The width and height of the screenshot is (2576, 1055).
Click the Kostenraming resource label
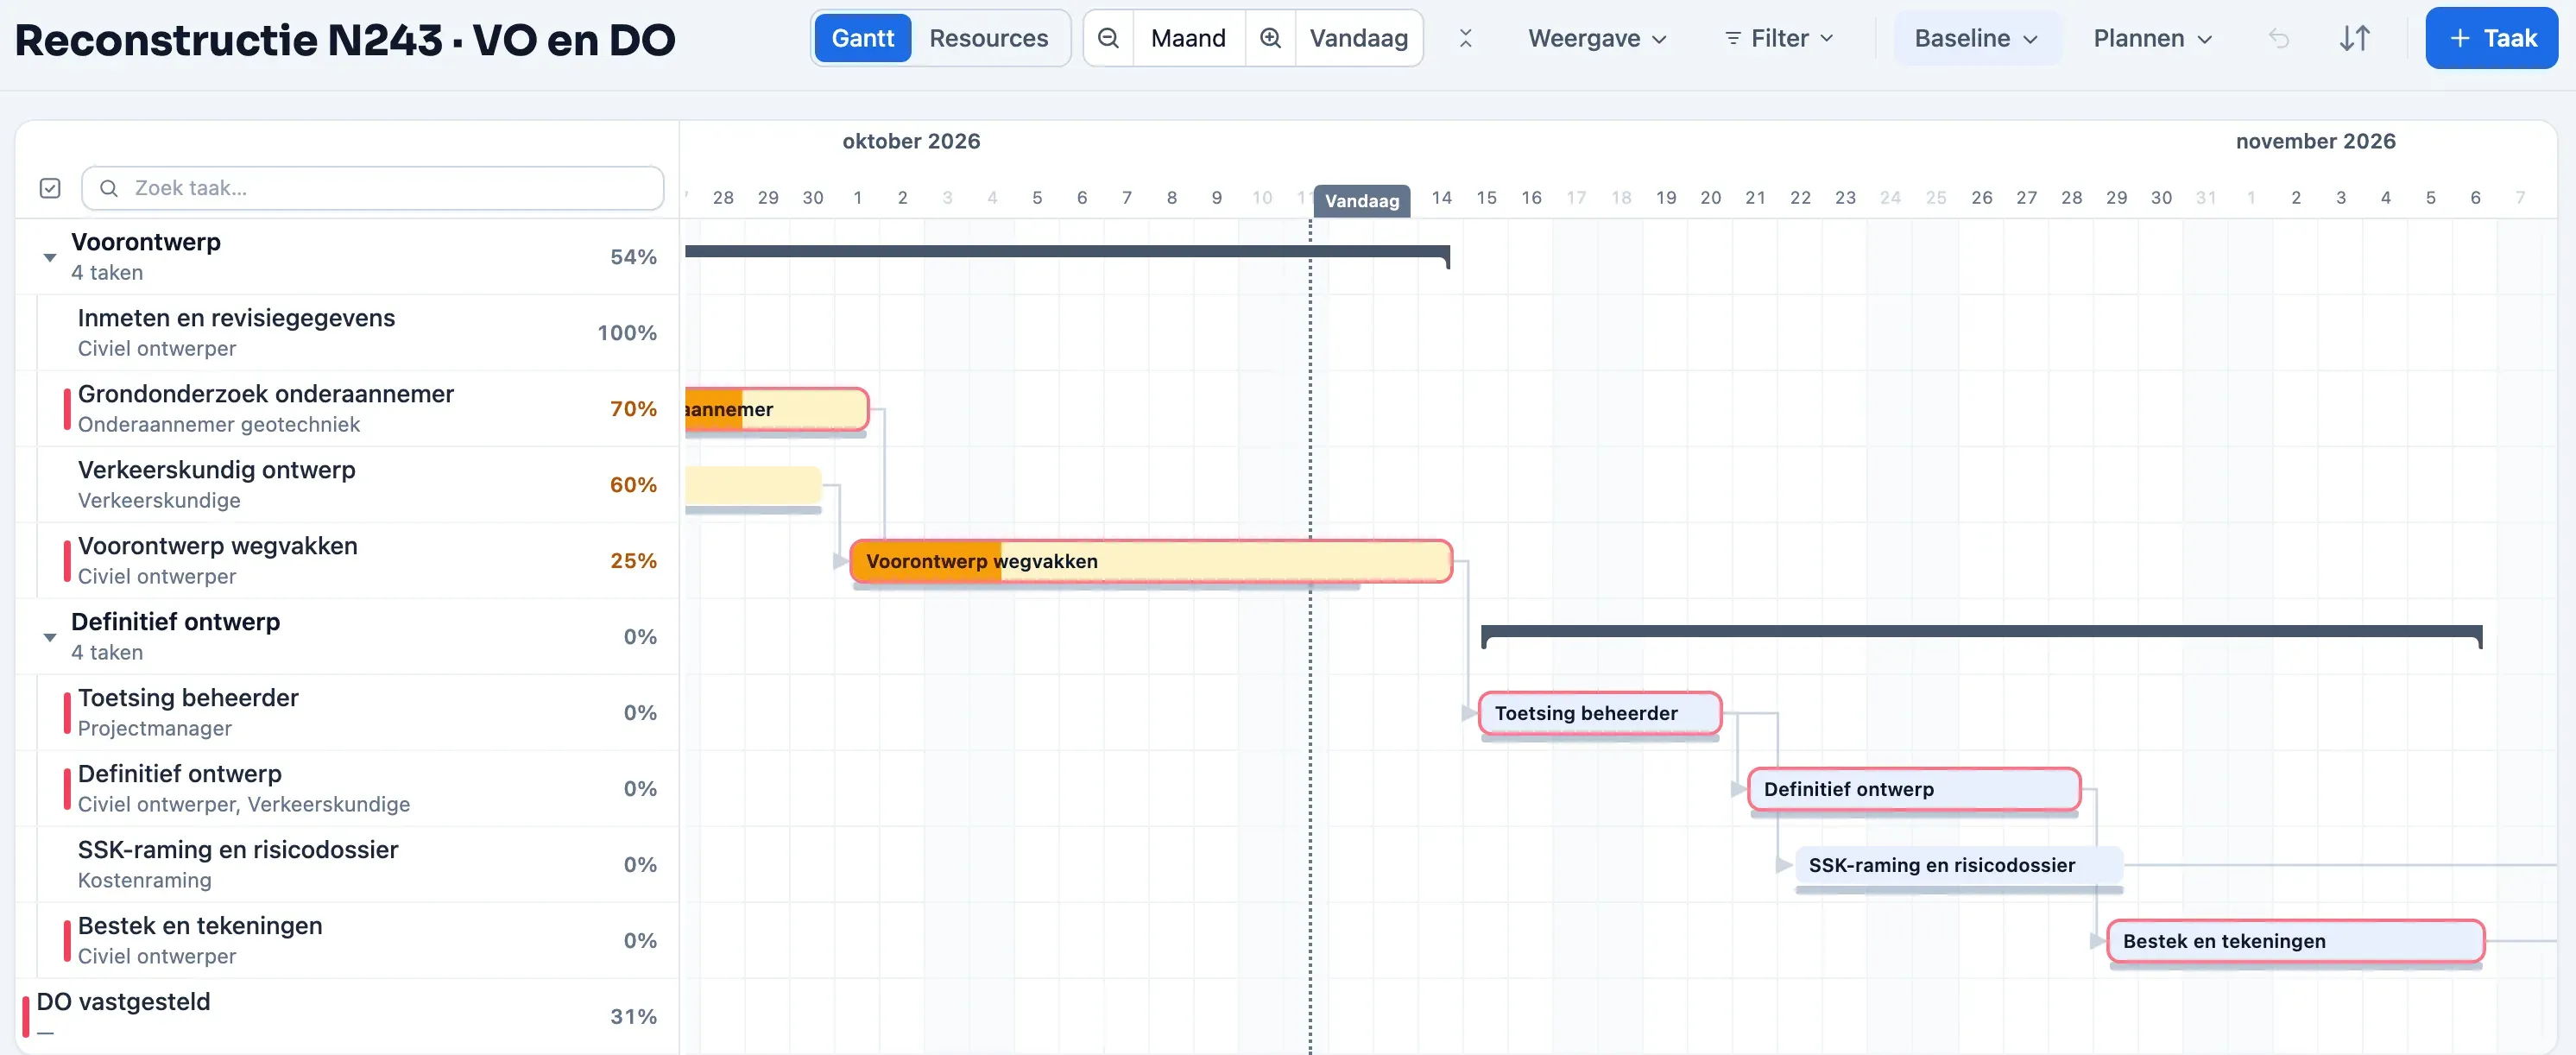[145, 880]
